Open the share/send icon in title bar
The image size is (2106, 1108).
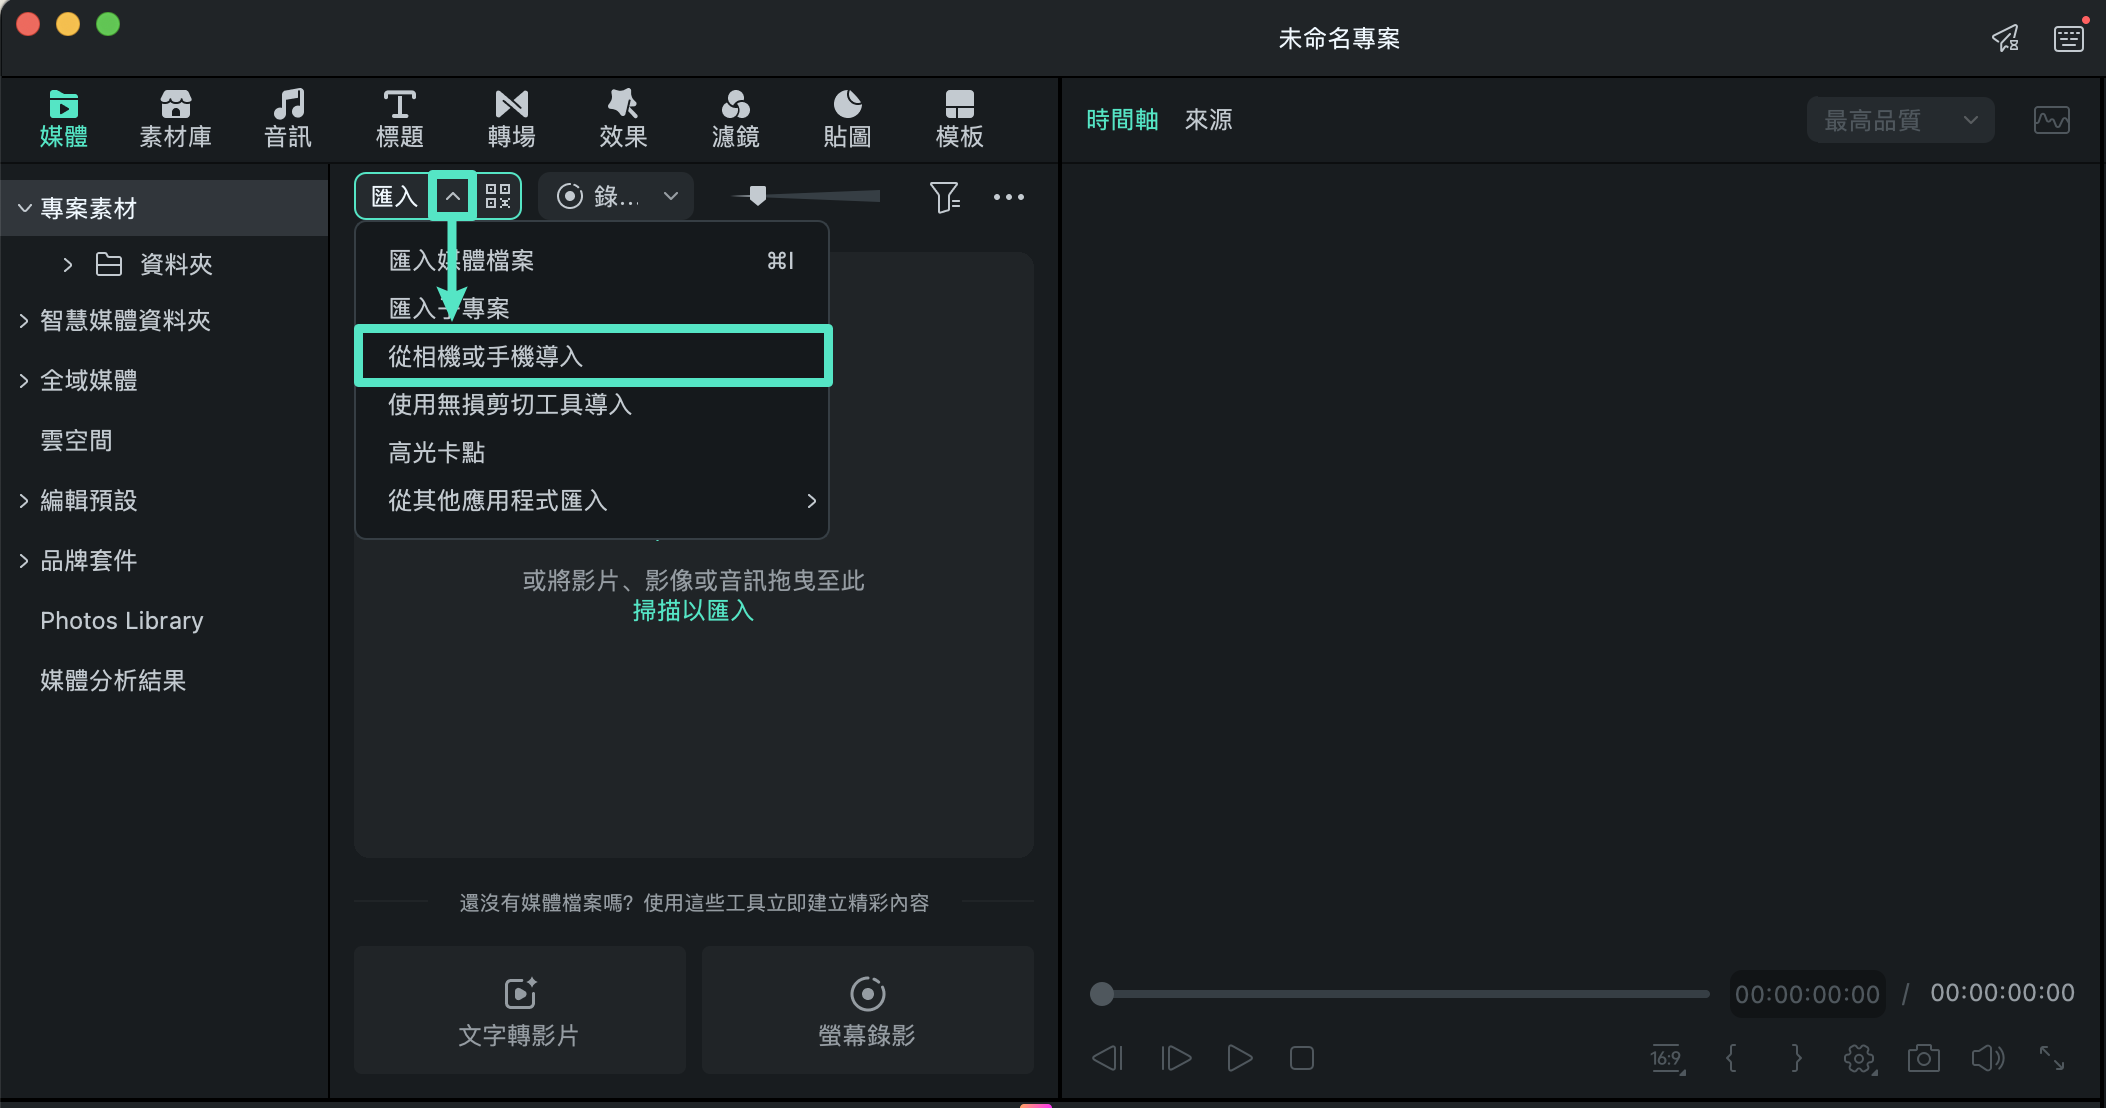pyautogui.click(x=2005, y=39)
